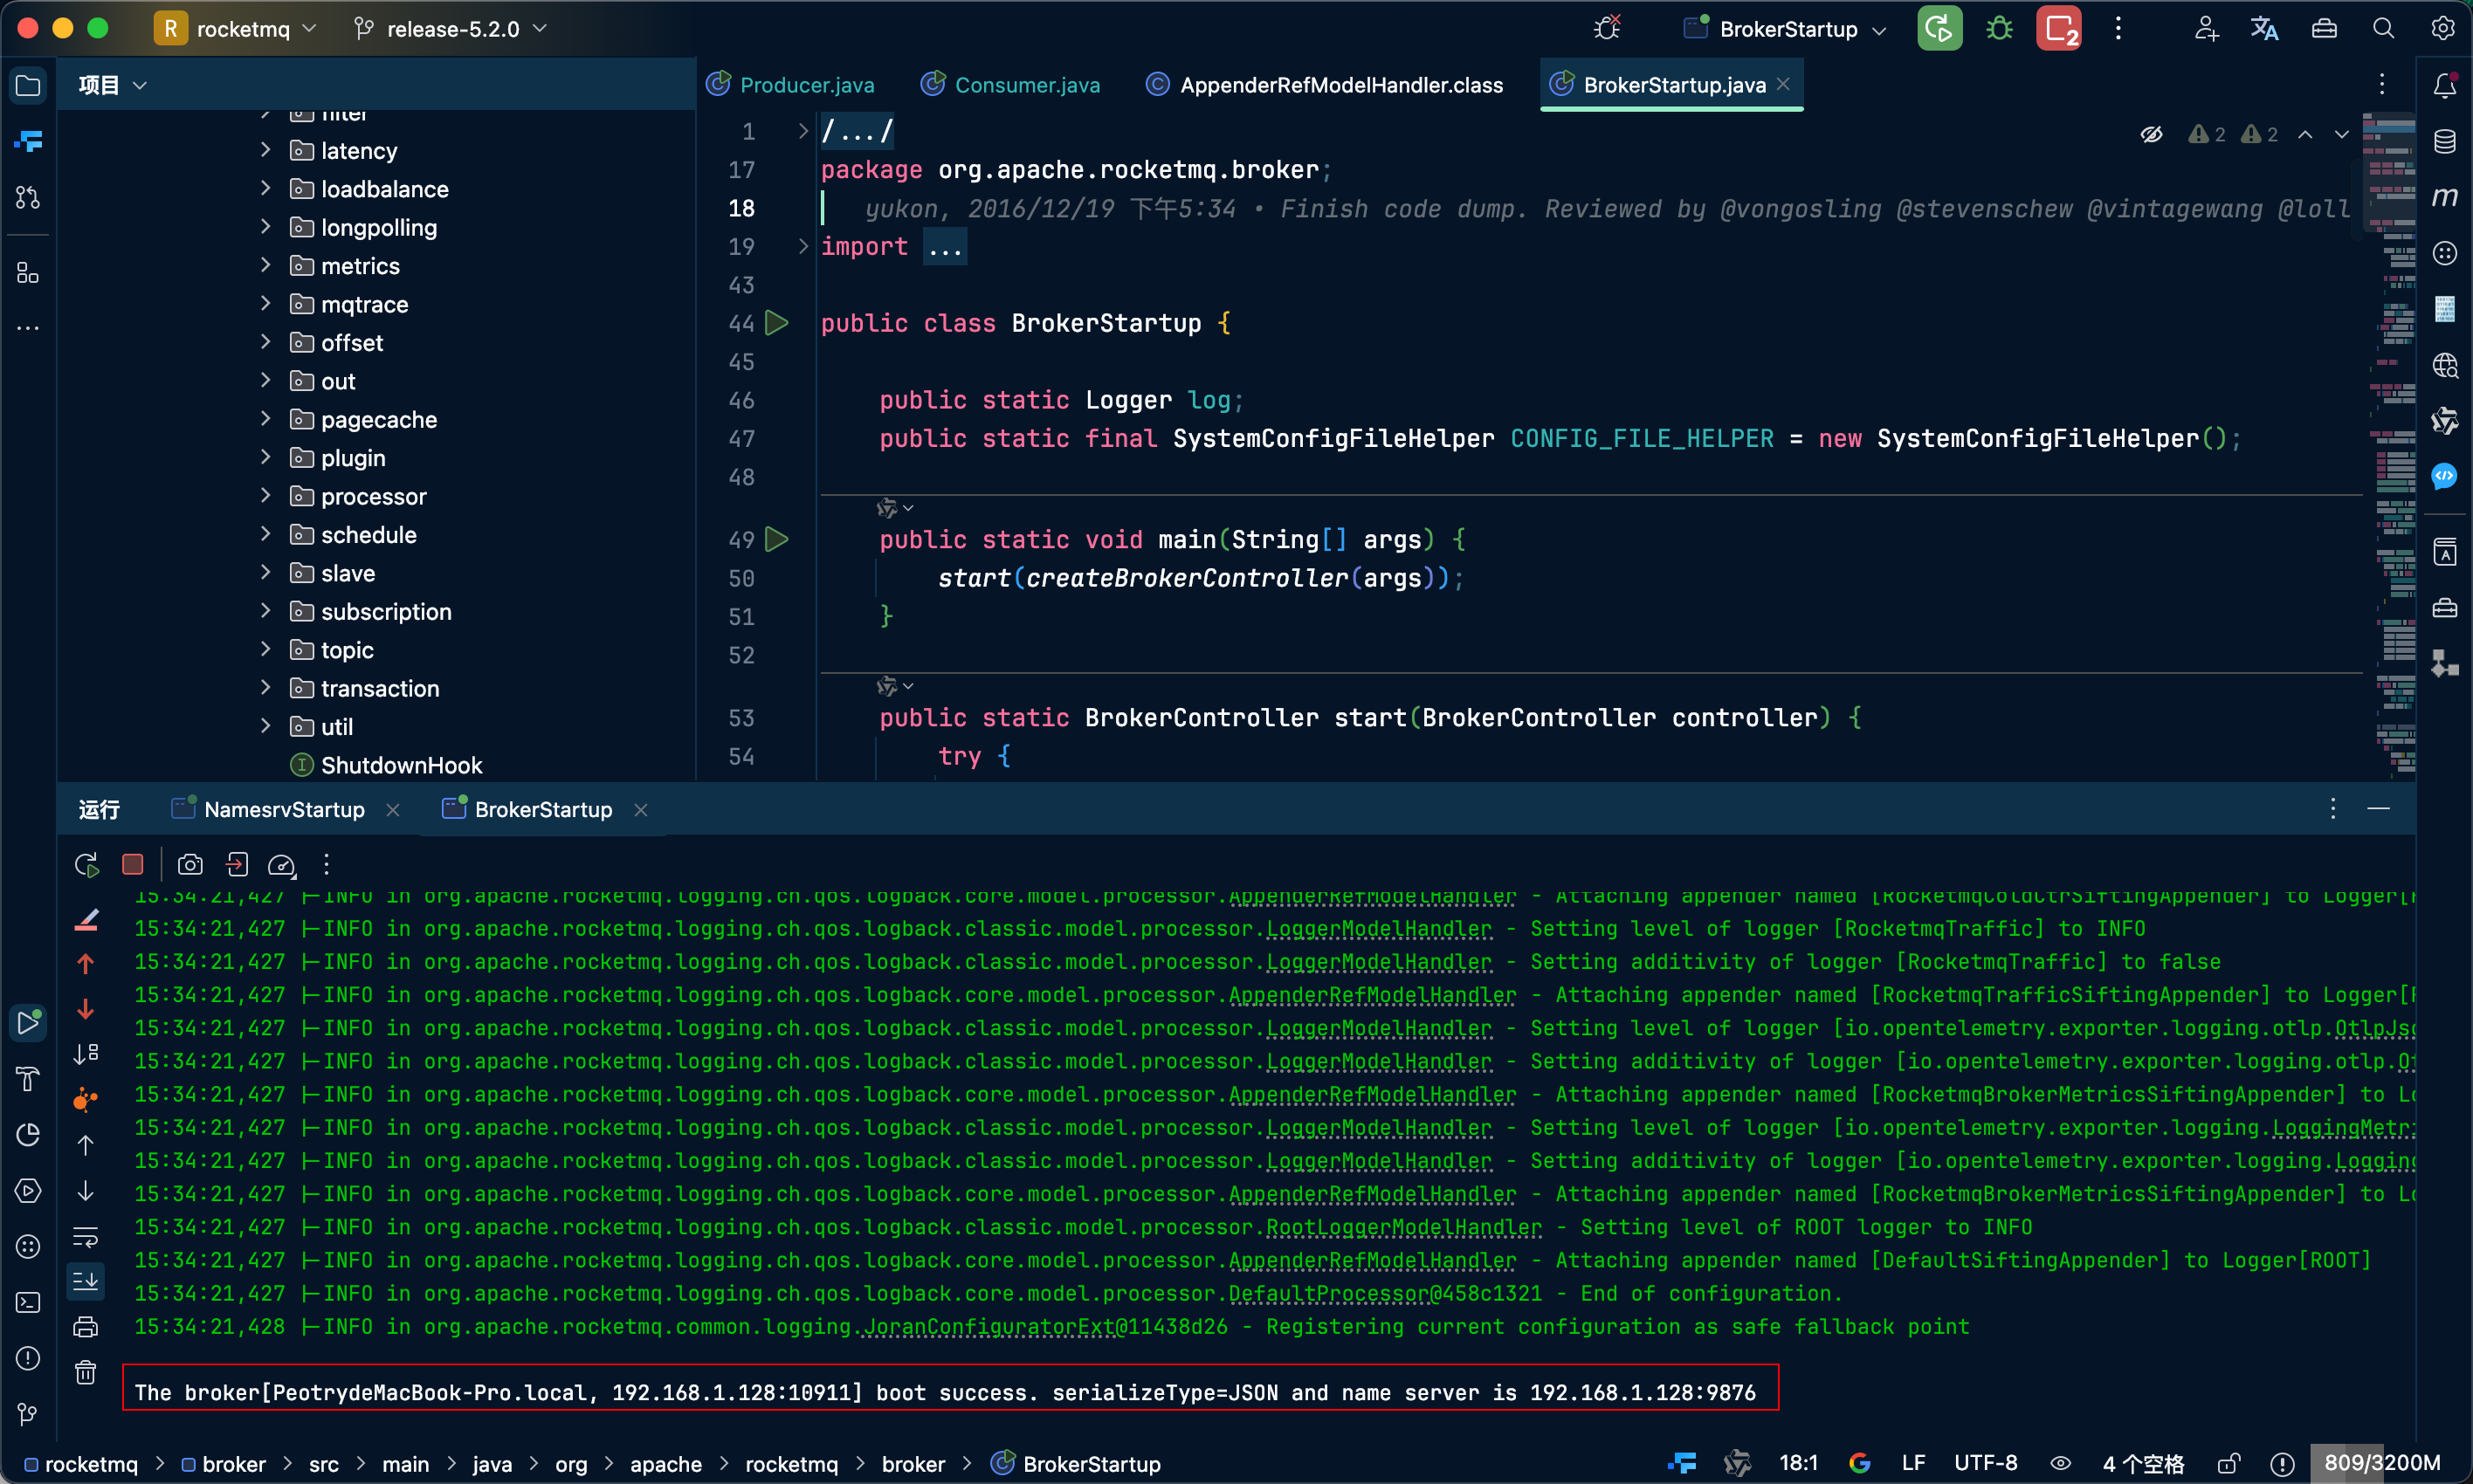This screenshot has height=1484, width=2473.
Task: Switch to the Producer.java tab
Action: (x=790, y=85)
